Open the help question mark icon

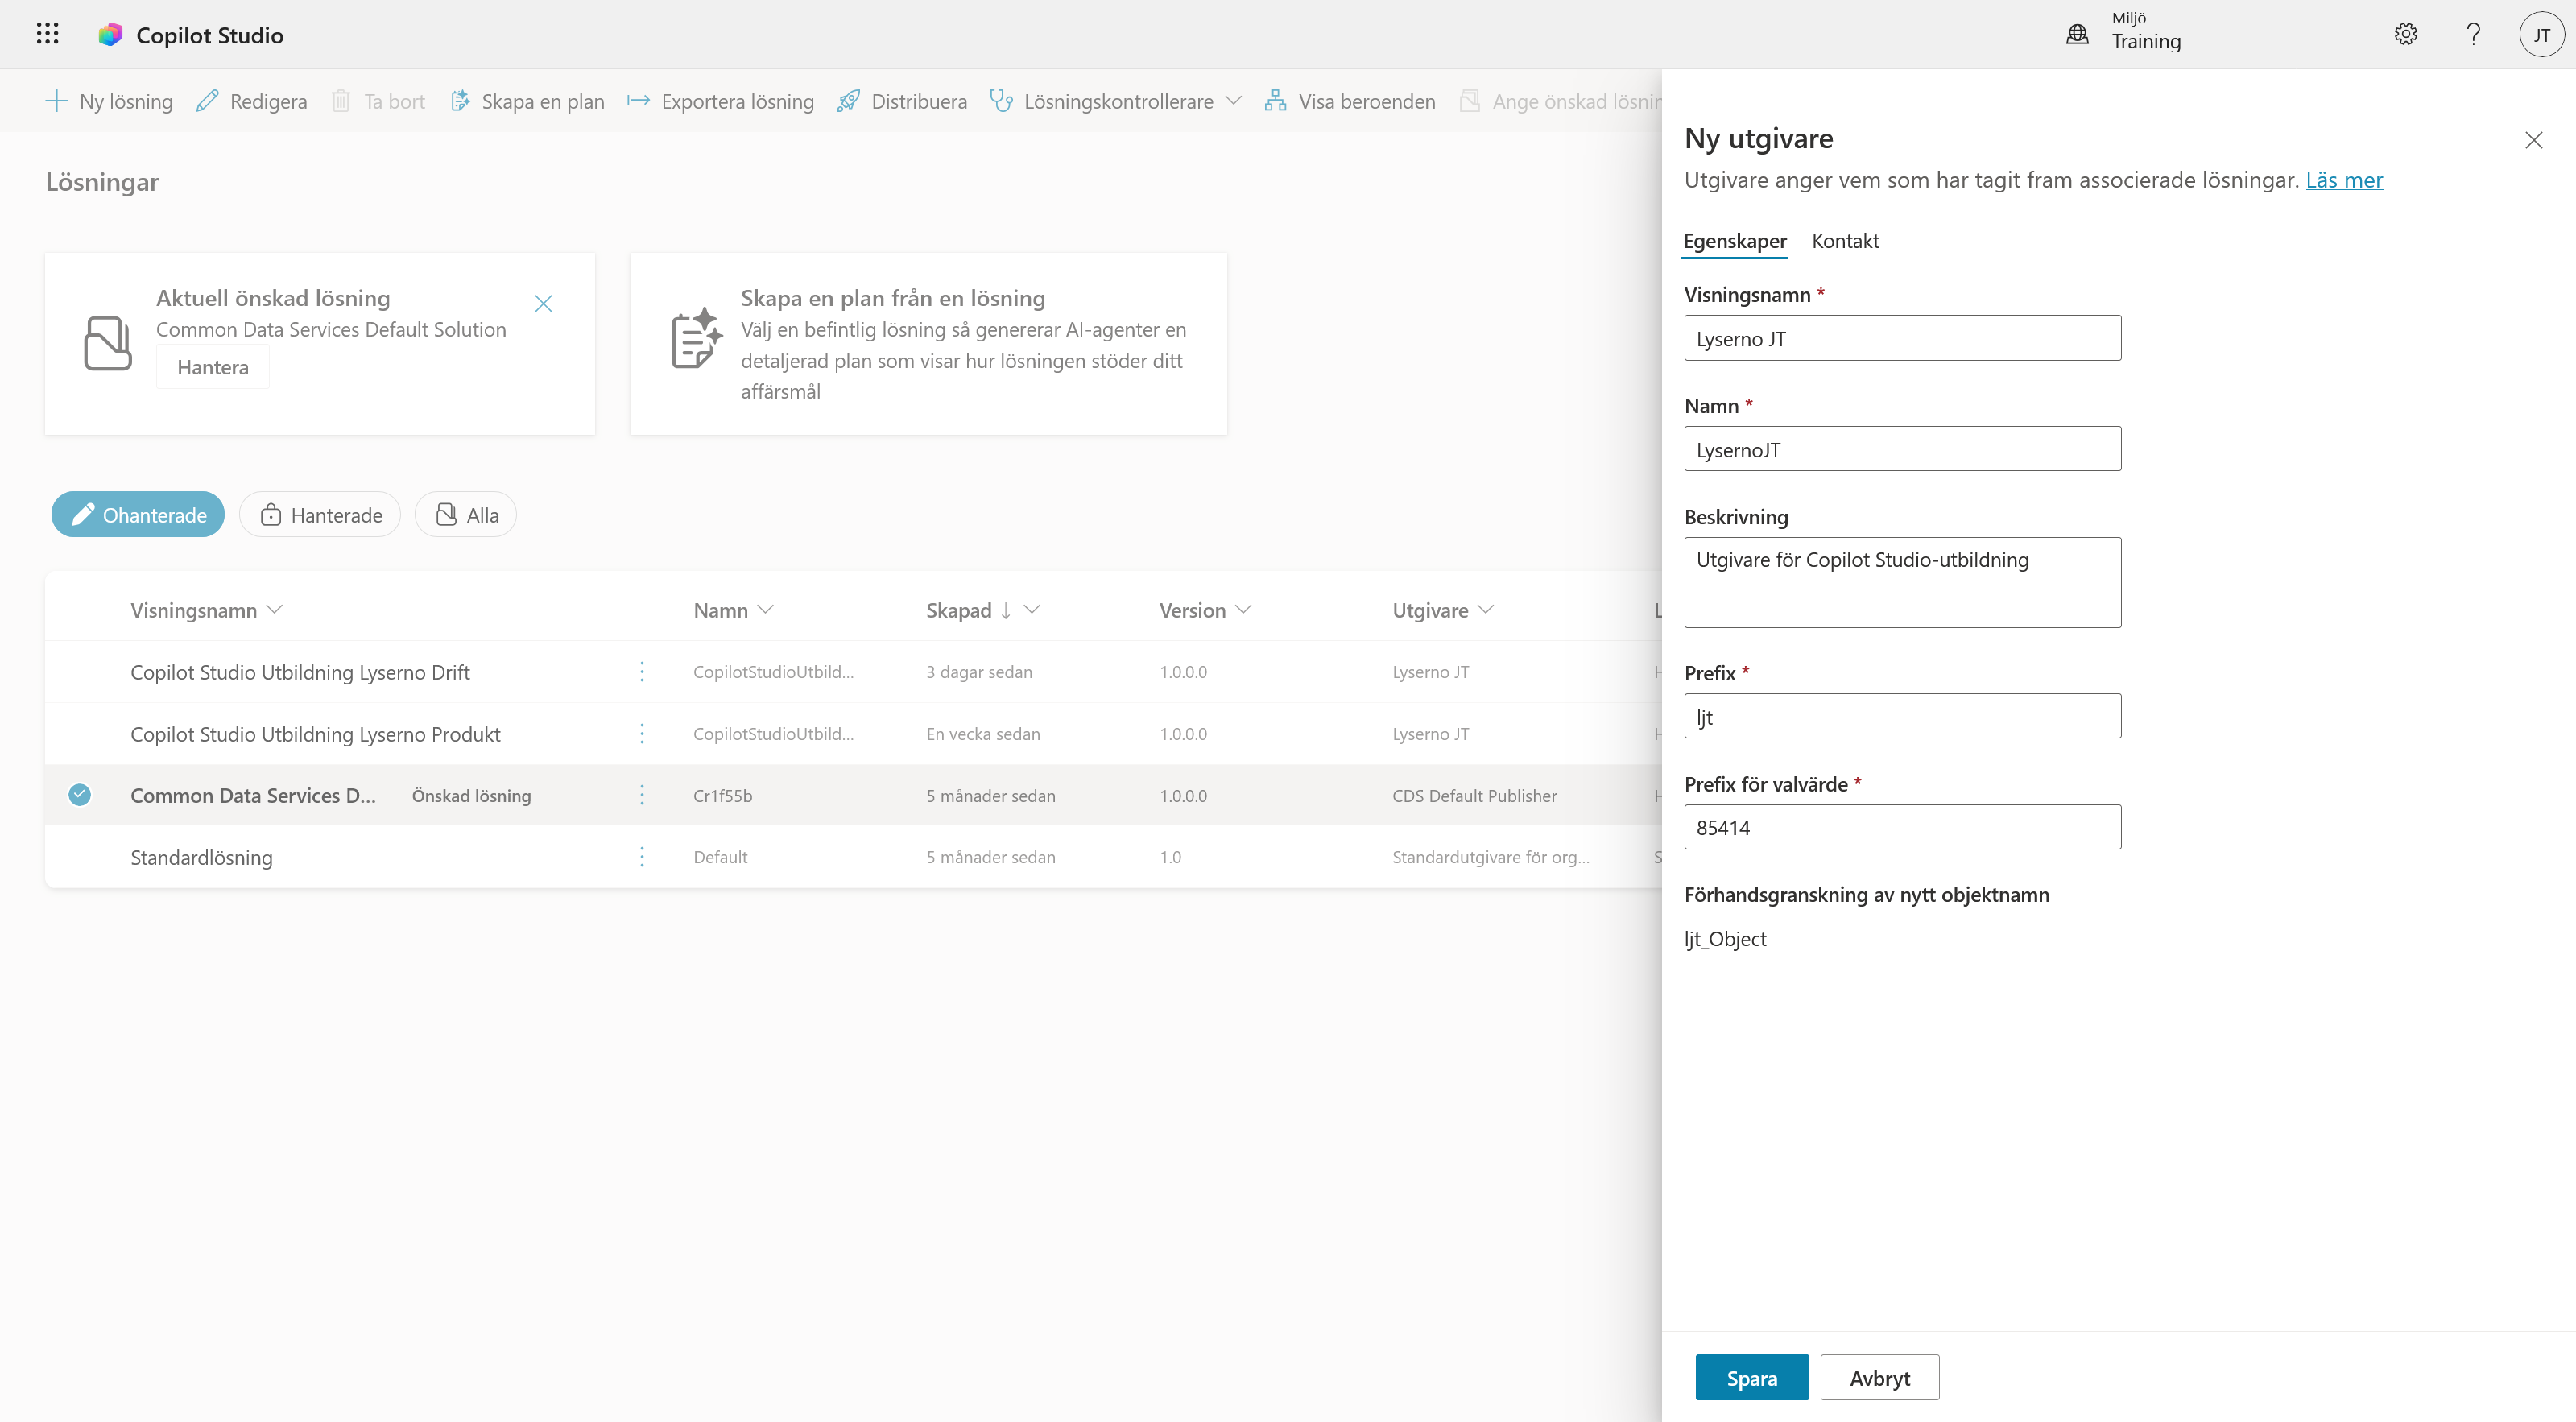[x=2473, y=34]
